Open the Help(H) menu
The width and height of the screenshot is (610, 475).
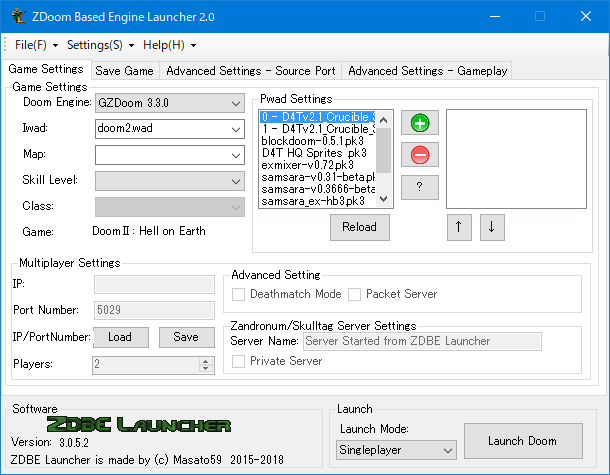click(169, 45)
